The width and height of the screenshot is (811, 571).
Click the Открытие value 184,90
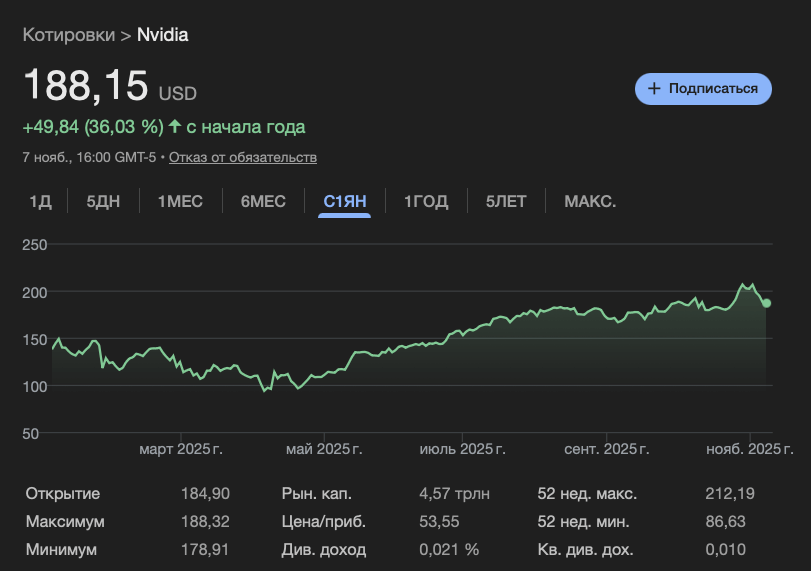(x=205, y=493)
